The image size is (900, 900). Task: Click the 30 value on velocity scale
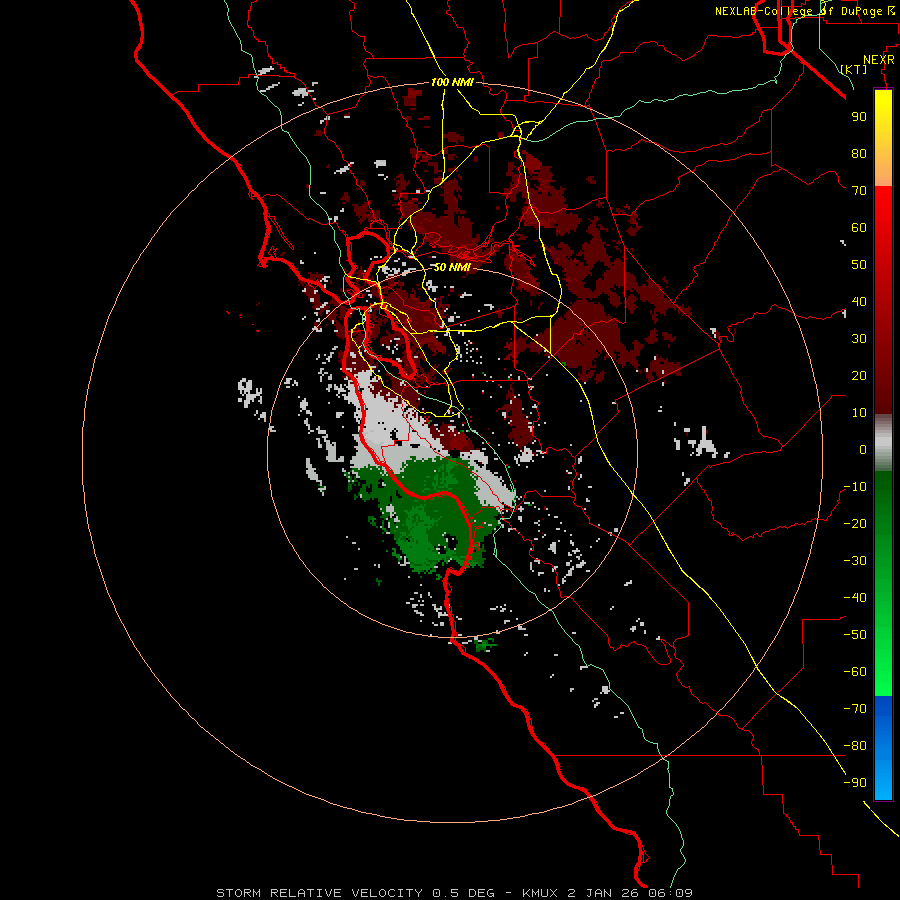click(x=859, y=339)
